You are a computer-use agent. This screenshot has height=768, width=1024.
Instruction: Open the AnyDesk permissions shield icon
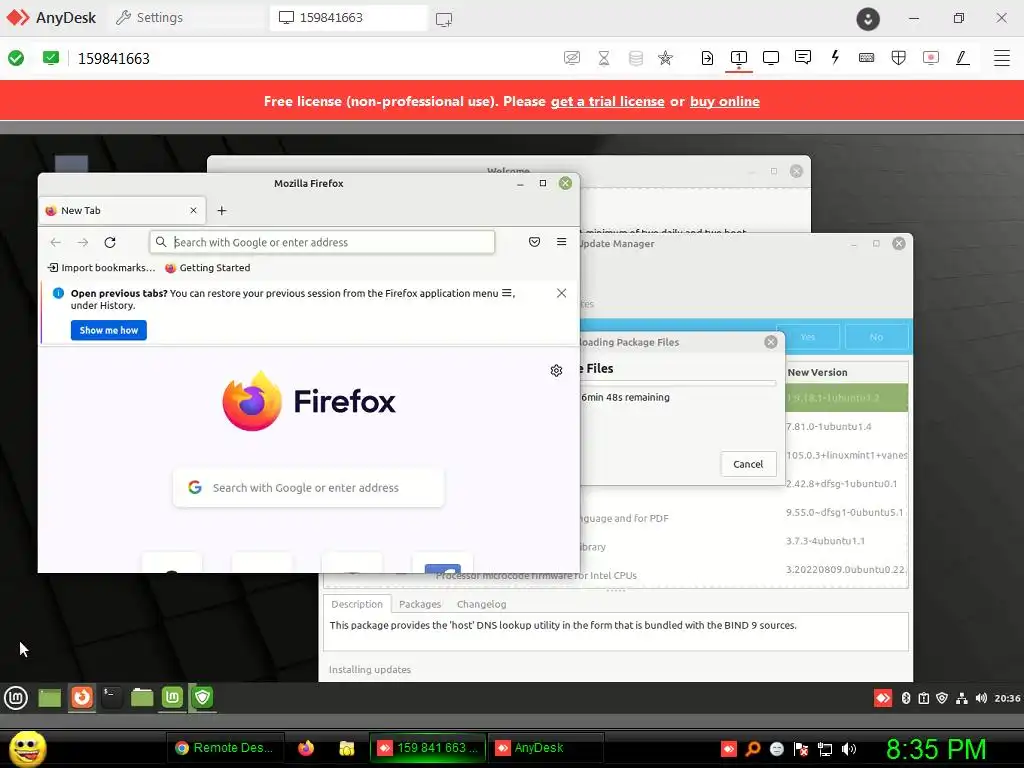click(x=899, y=58)
